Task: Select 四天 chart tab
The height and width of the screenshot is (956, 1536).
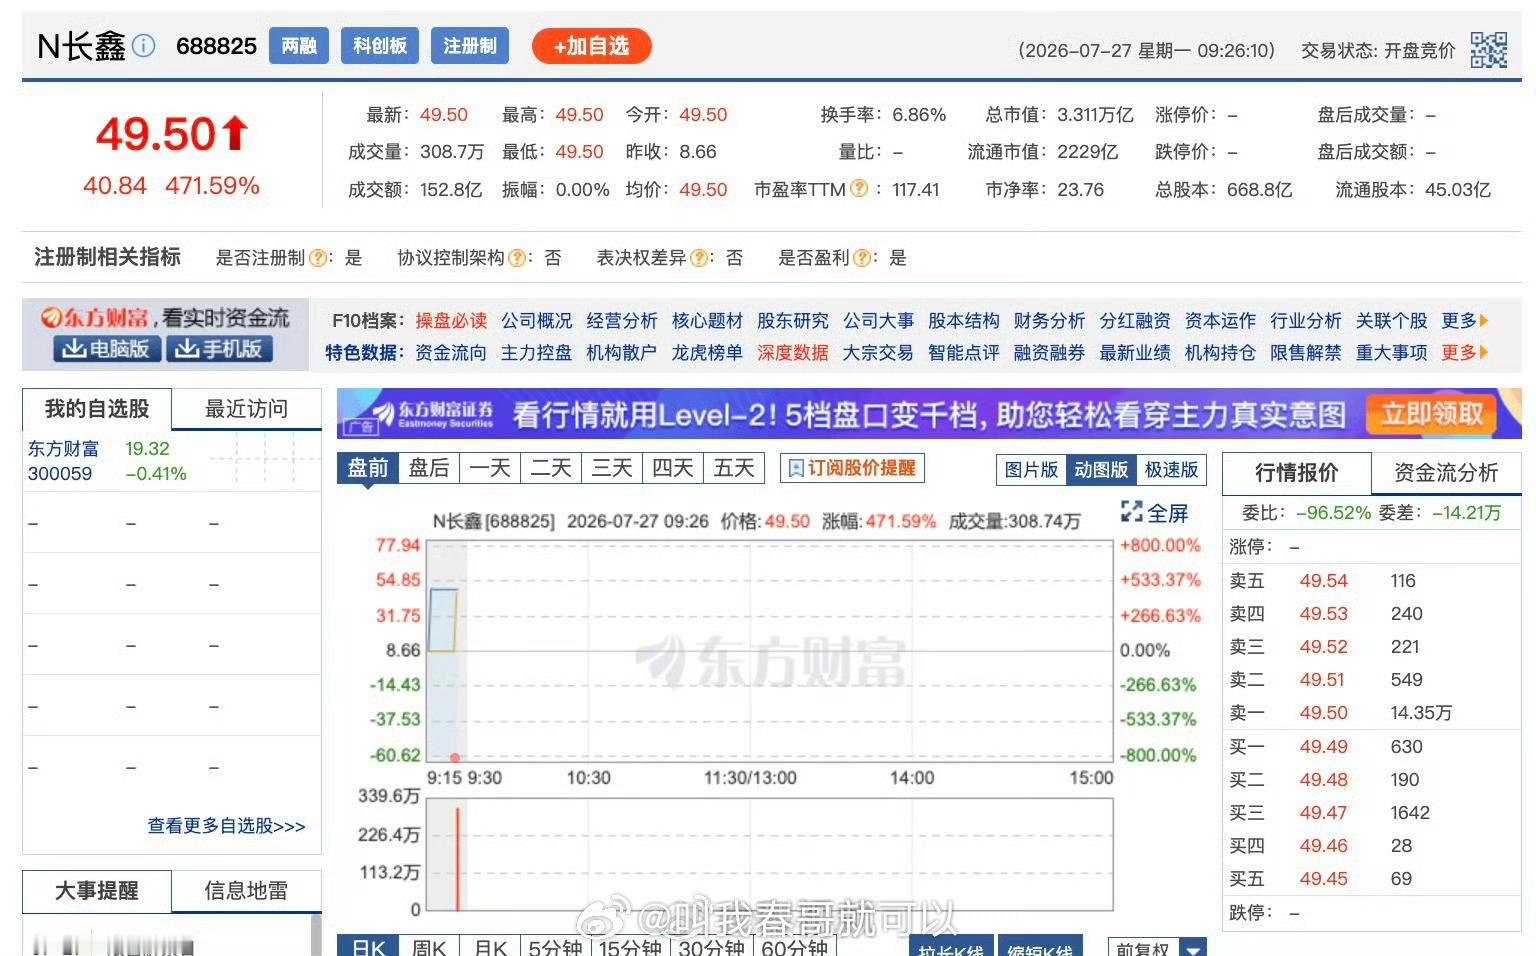Action: point(673,468)
